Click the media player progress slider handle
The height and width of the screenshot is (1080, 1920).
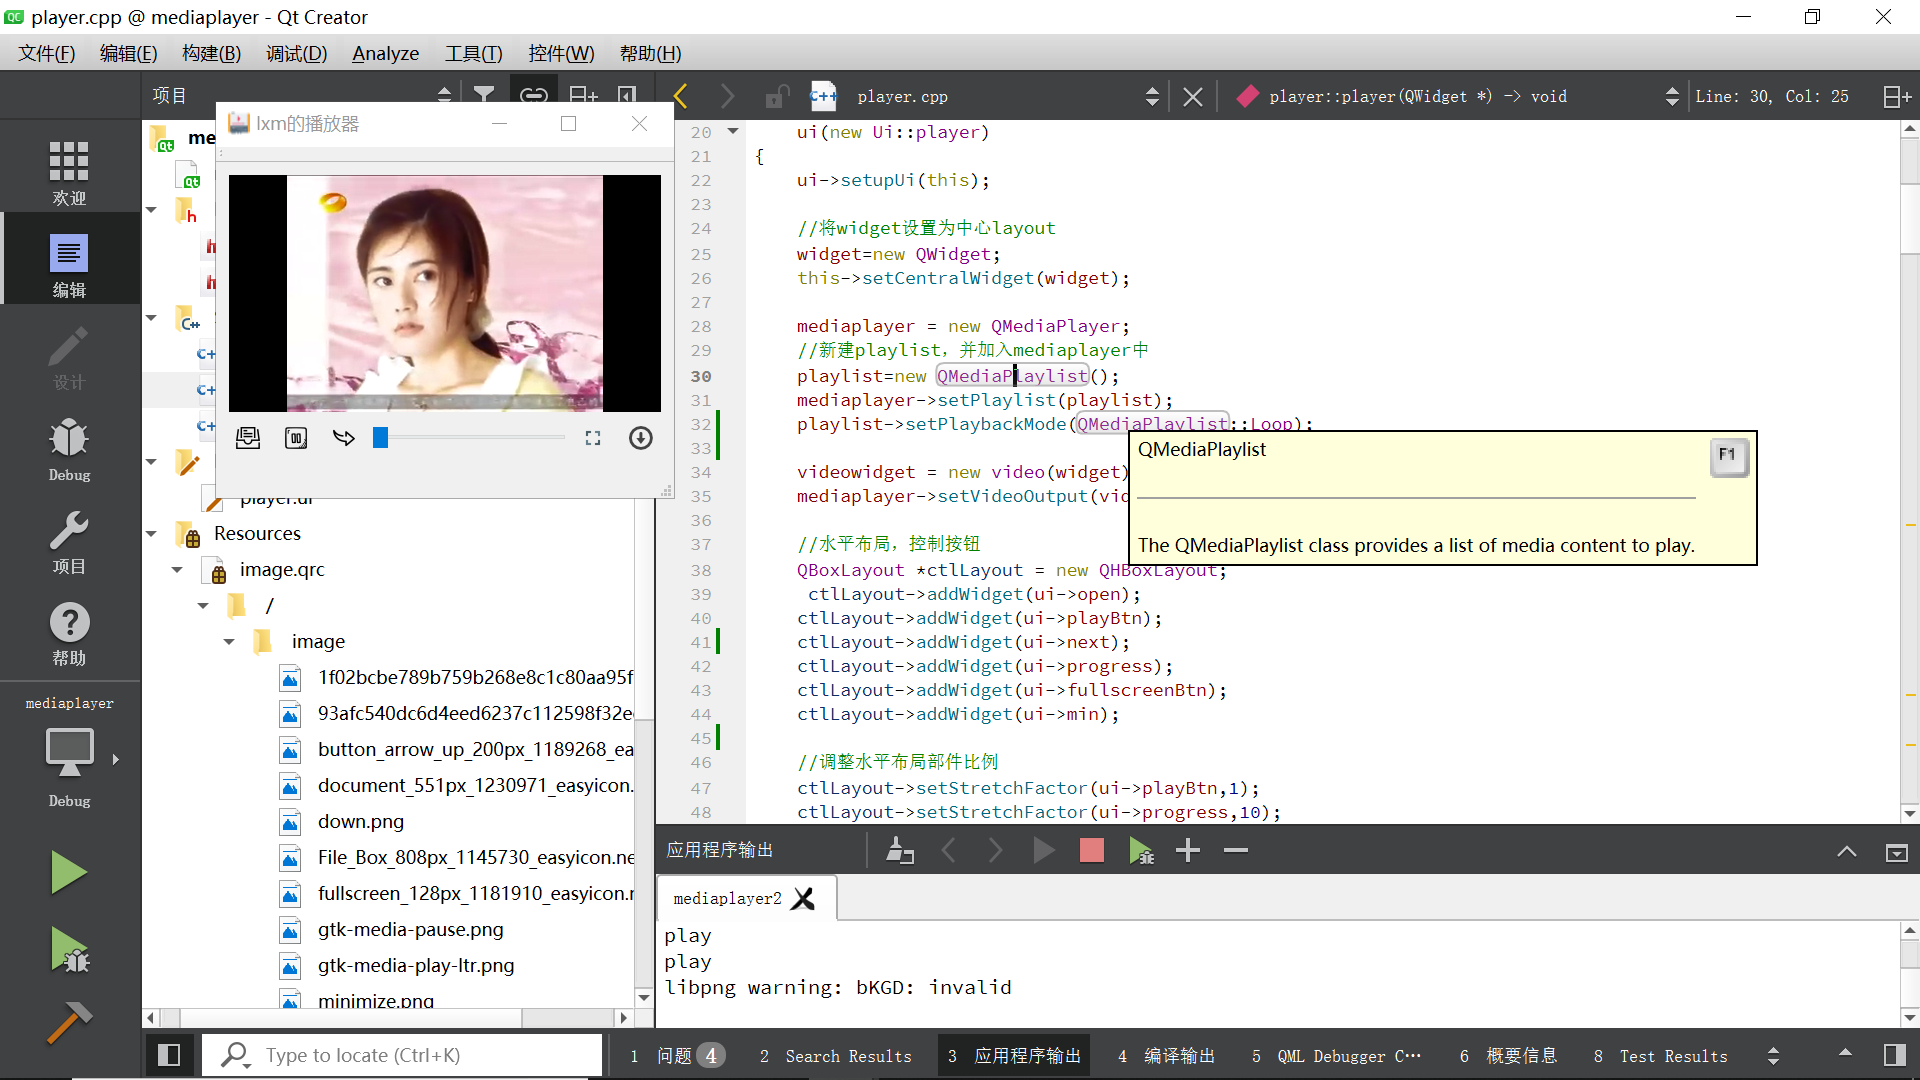coord(380,438)
